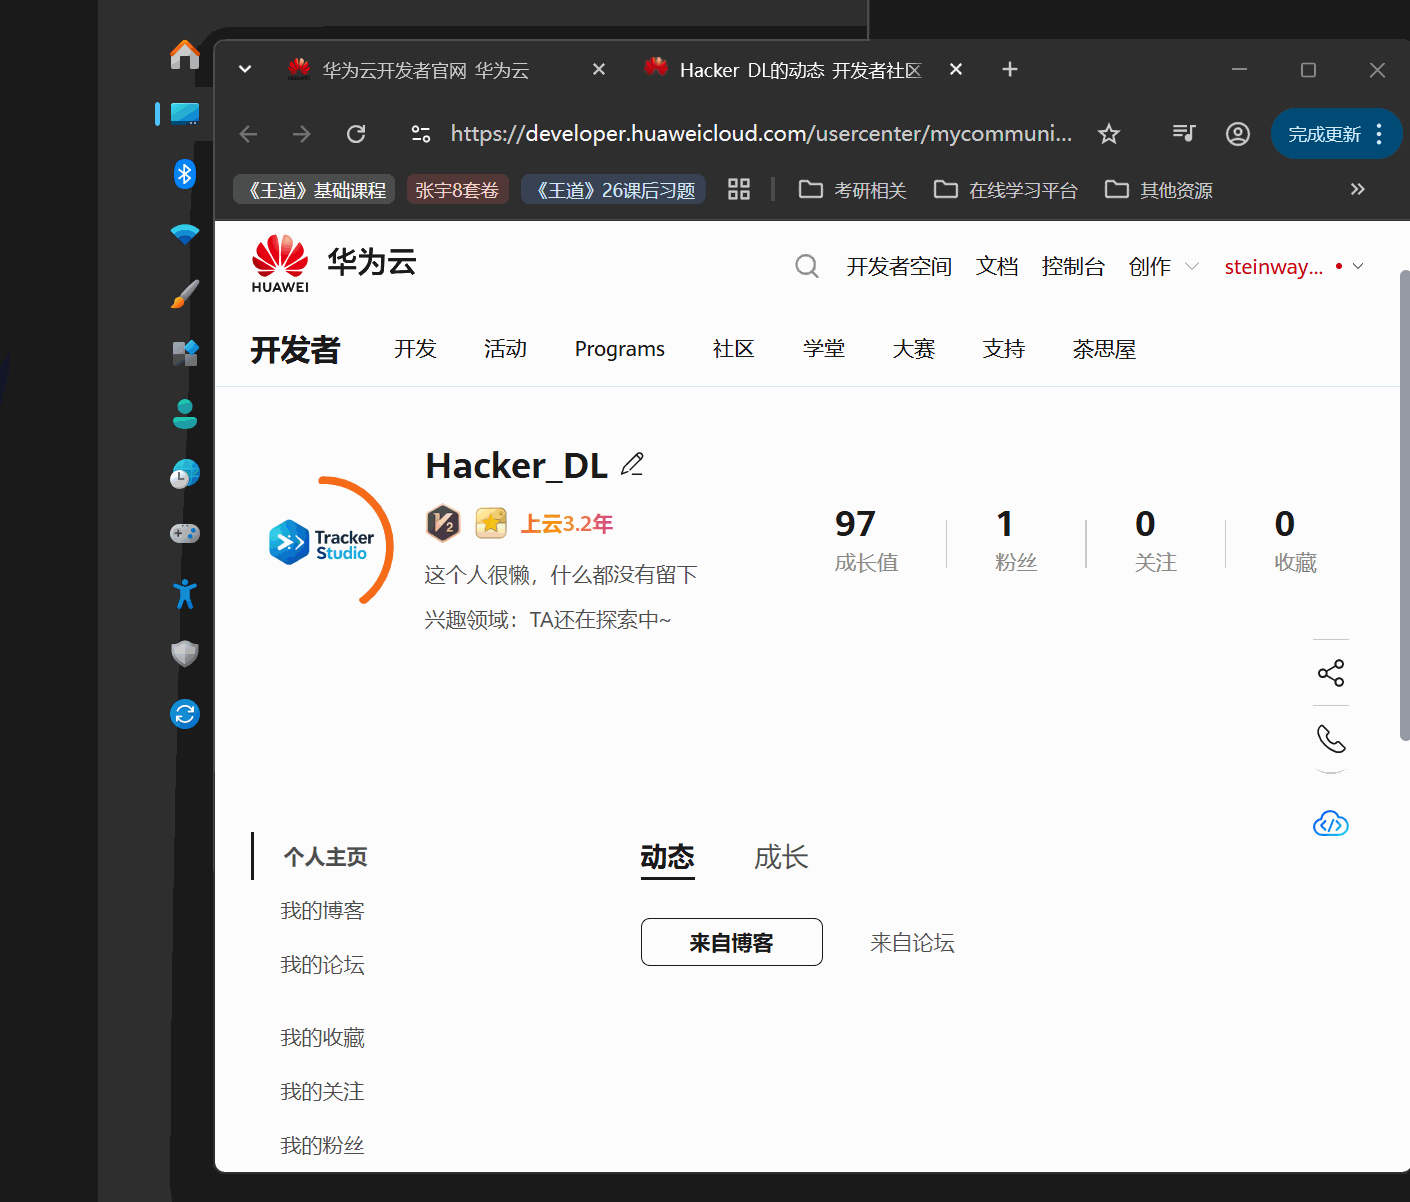The height and width of the screenshot is (1202, 1410).
Task: Open 我的粉丝 in the sidebar
Action: pos(322,1146)
